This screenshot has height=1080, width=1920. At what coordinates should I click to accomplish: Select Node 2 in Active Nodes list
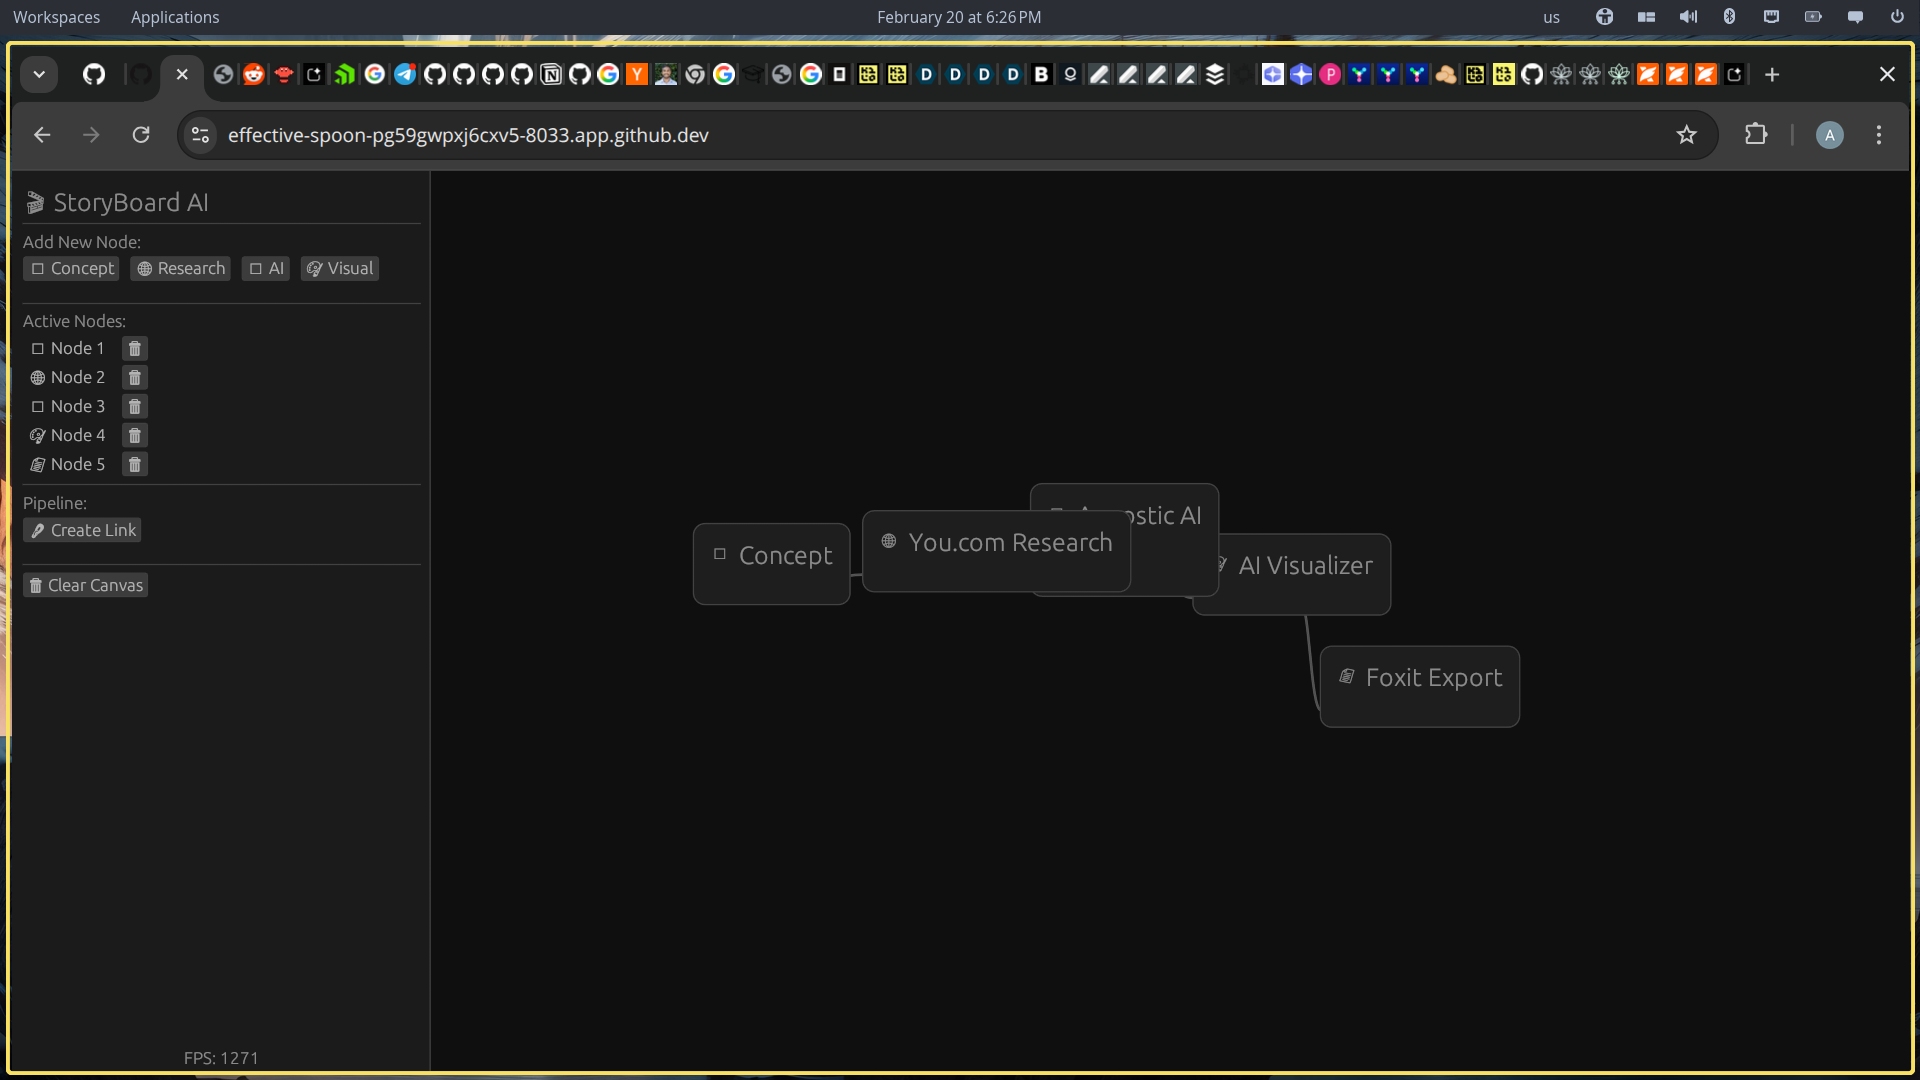(x=77, y=377)
